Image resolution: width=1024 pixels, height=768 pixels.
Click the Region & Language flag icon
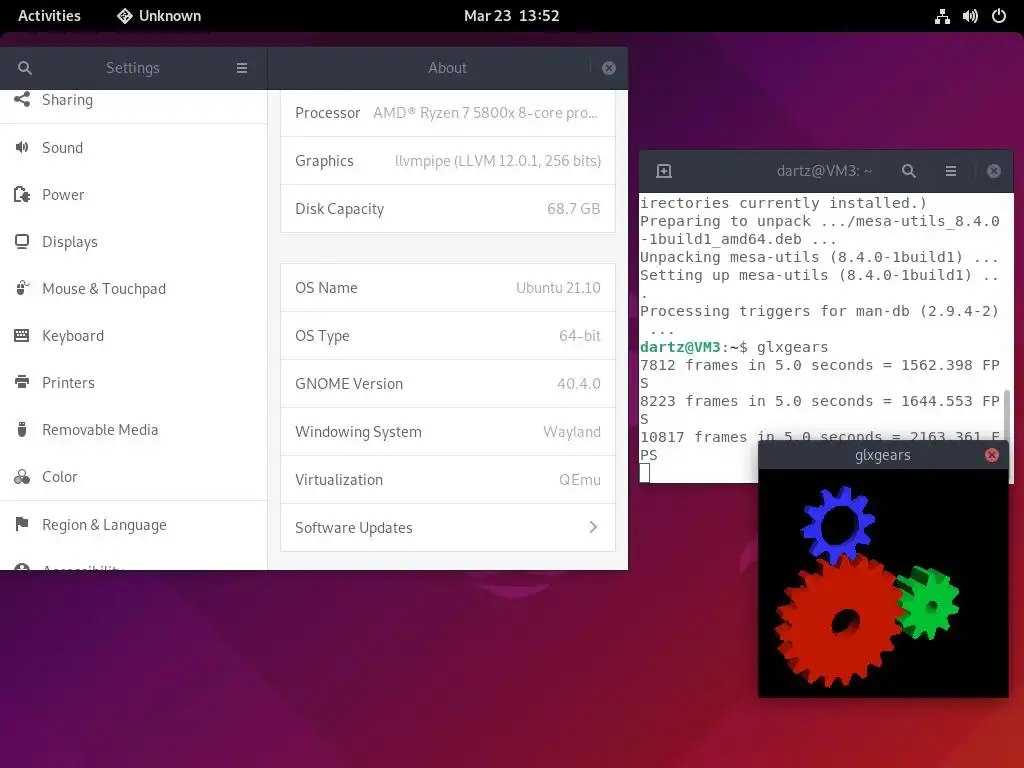click(22, 524)
